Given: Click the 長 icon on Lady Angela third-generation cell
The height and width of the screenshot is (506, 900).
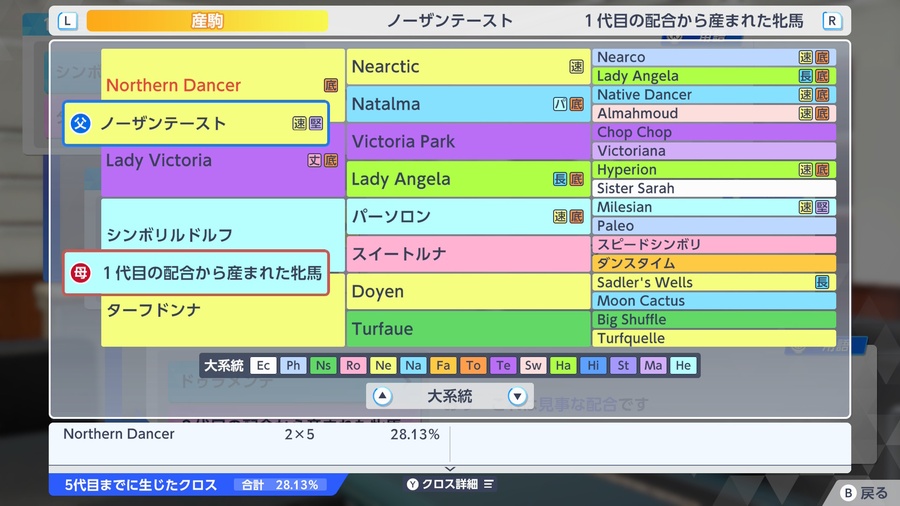Looking at the screenshot, I should 560,179.
